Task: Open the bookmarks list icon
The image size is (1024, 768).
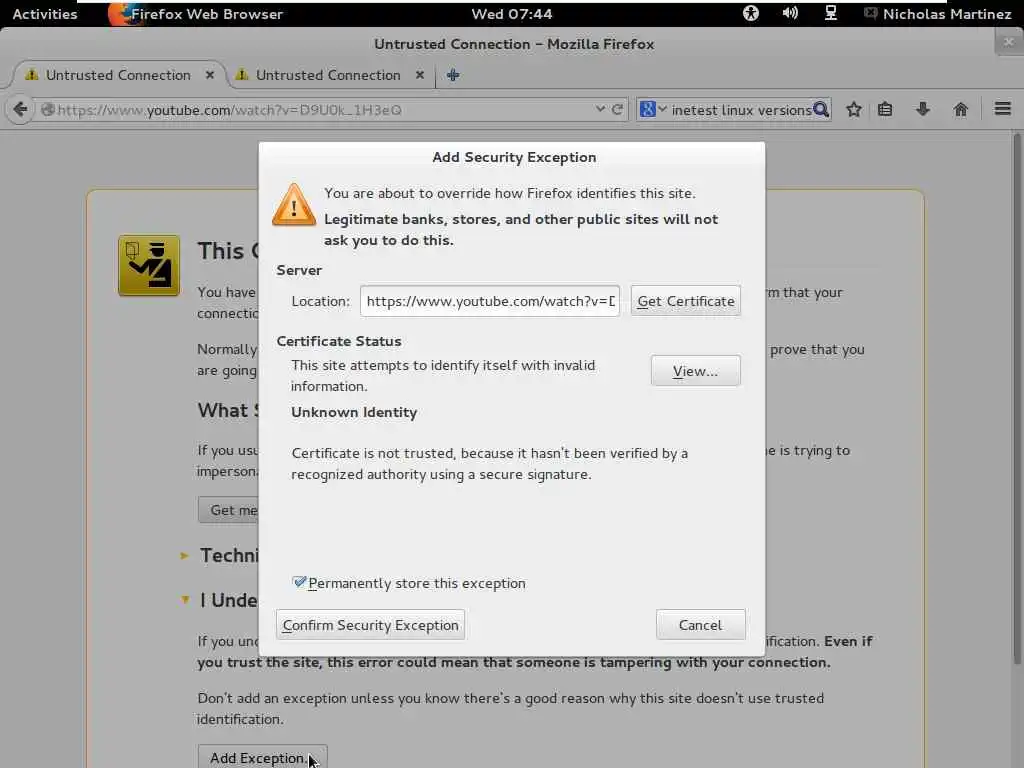Action: click(885, 109)
